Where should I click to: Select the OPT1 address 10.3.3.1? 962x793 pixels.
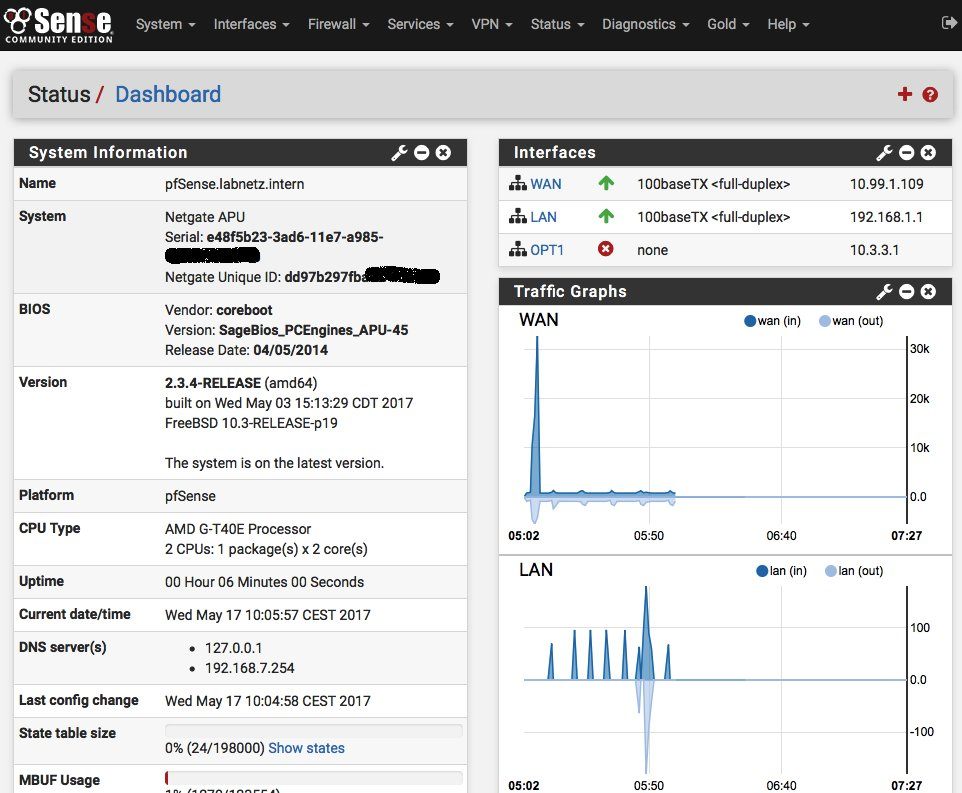874,250
